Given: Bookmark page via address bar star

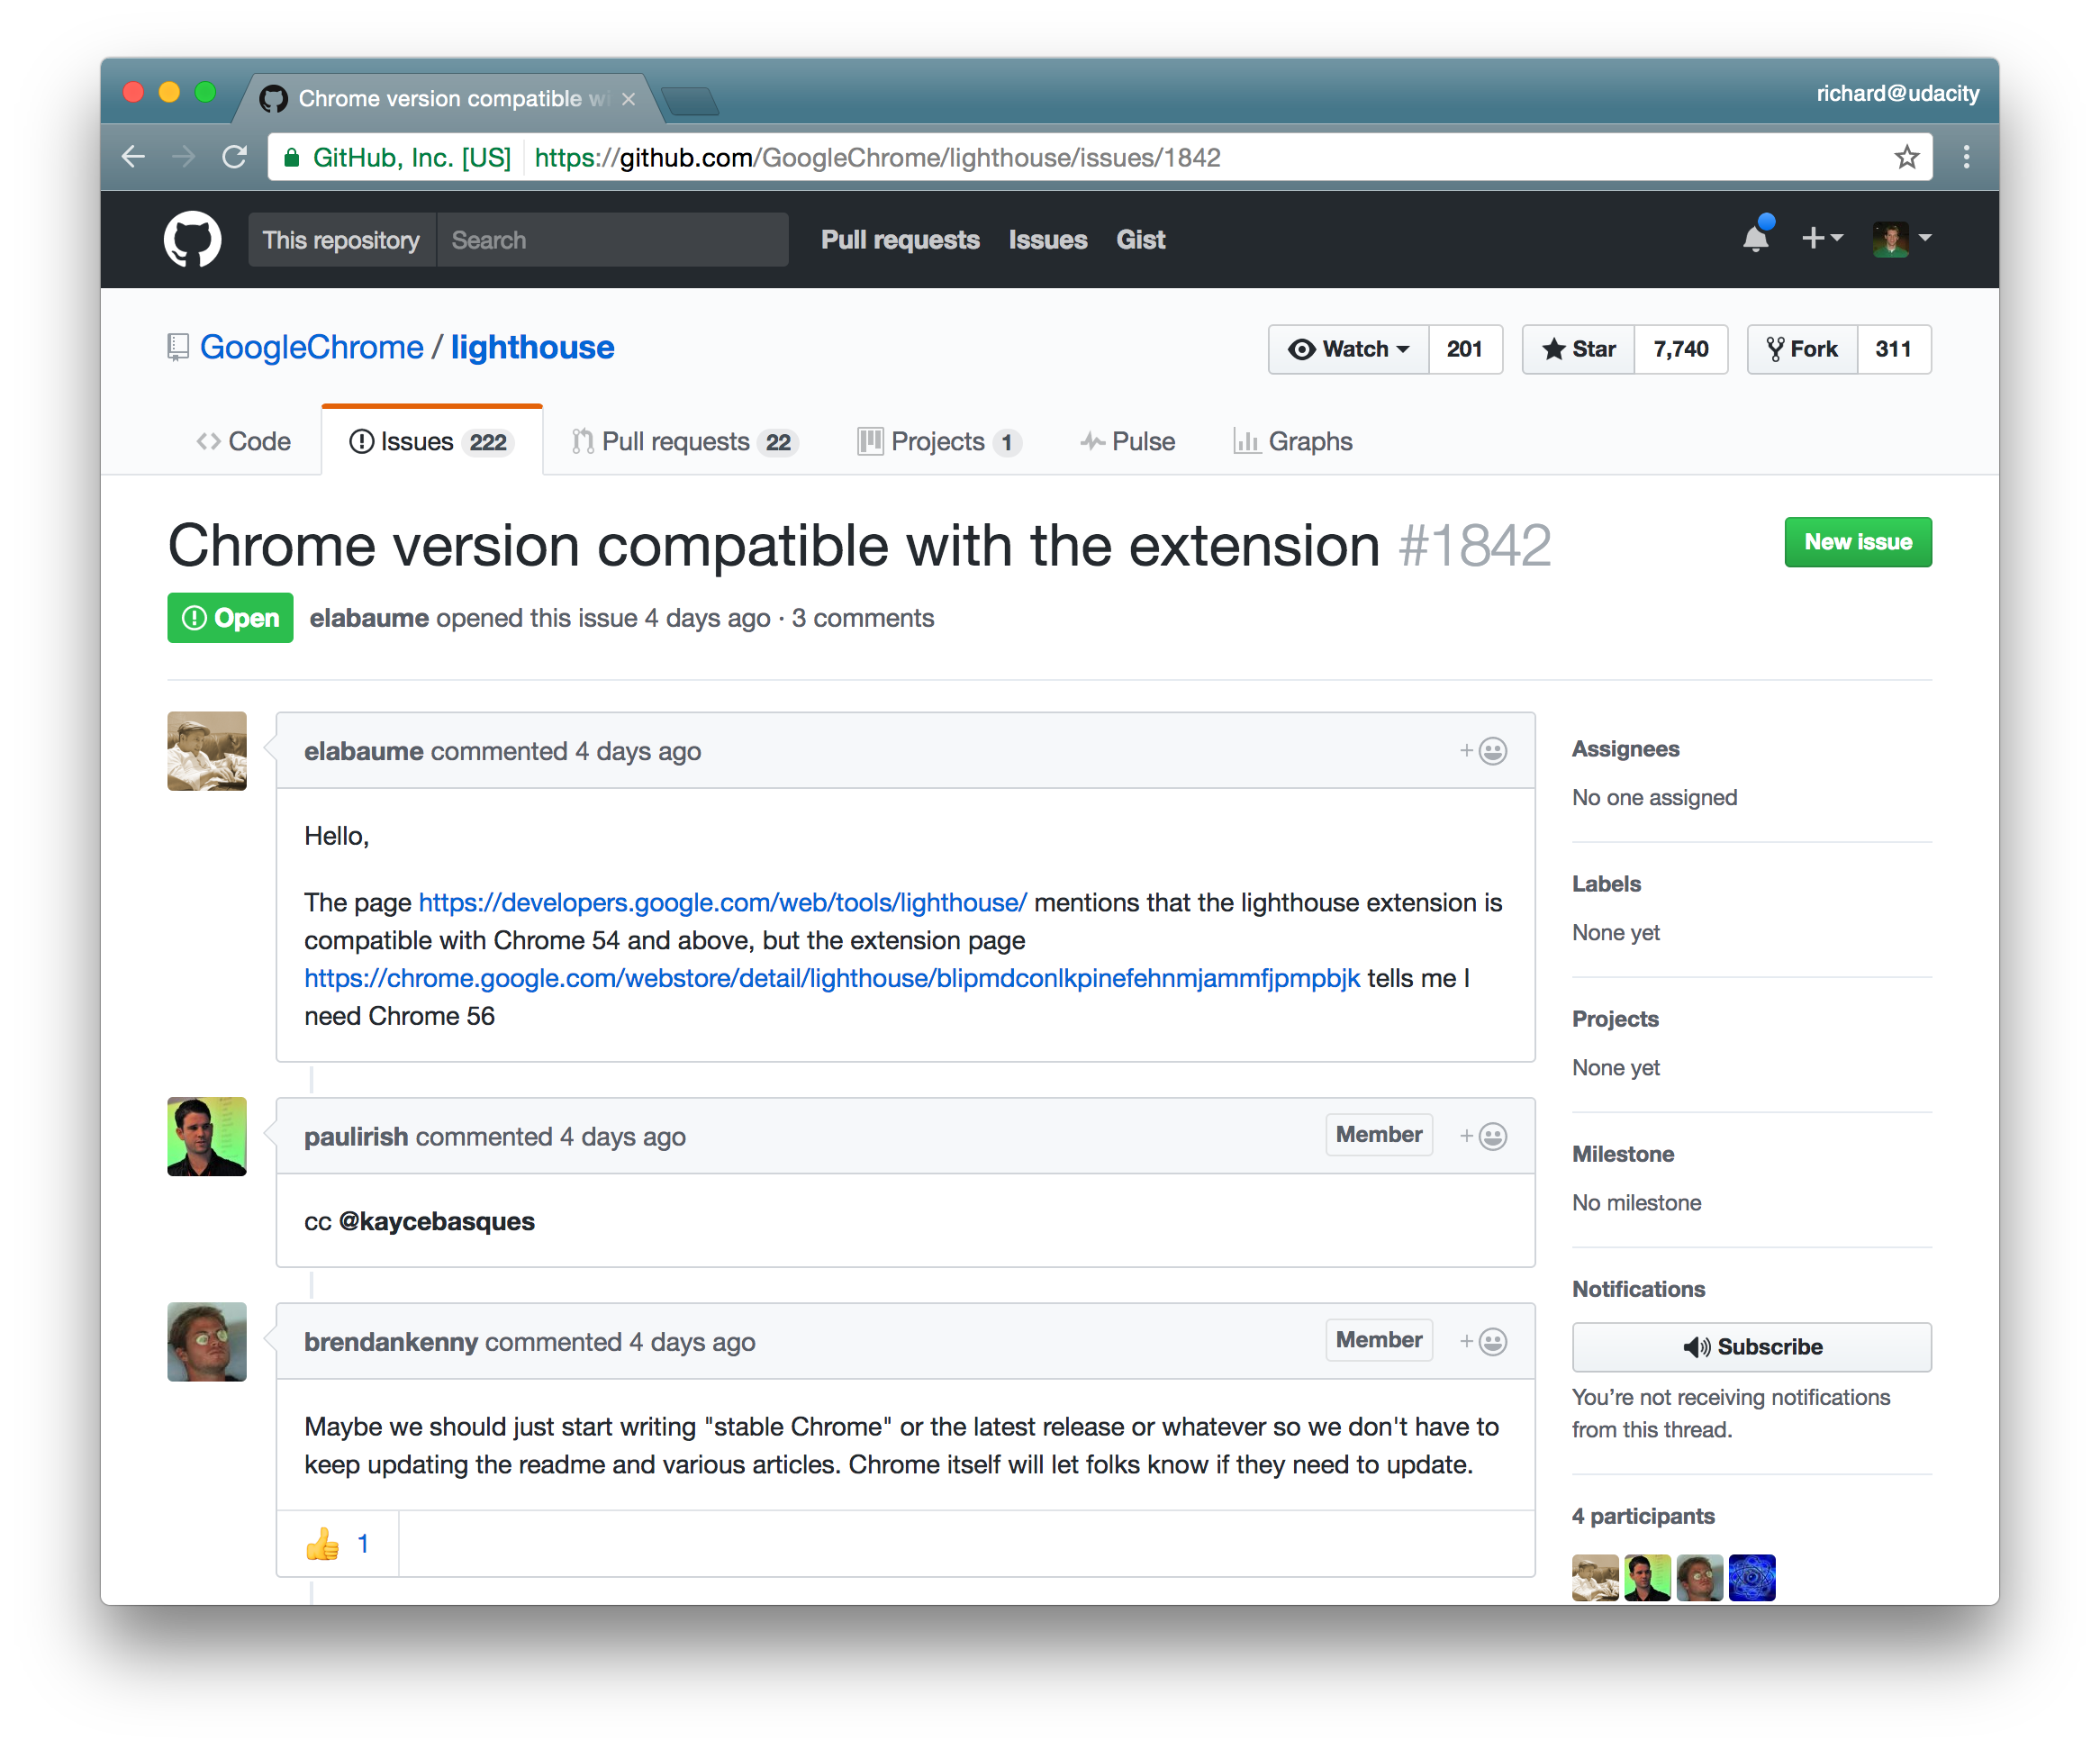Looking at the screenshot, I should (x=1907, y=157).
